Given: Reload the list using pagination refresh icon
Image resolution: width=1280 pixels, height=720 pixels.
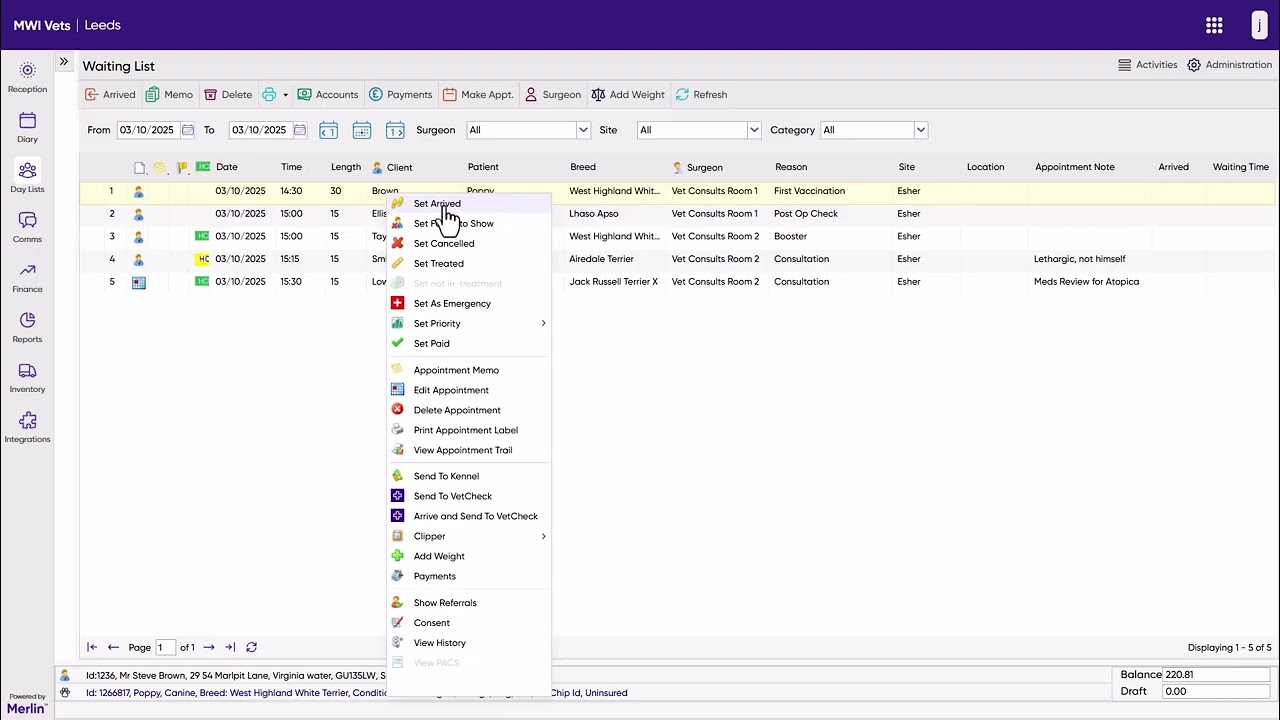Looking at the screenshot, I should tap(251, 647).
